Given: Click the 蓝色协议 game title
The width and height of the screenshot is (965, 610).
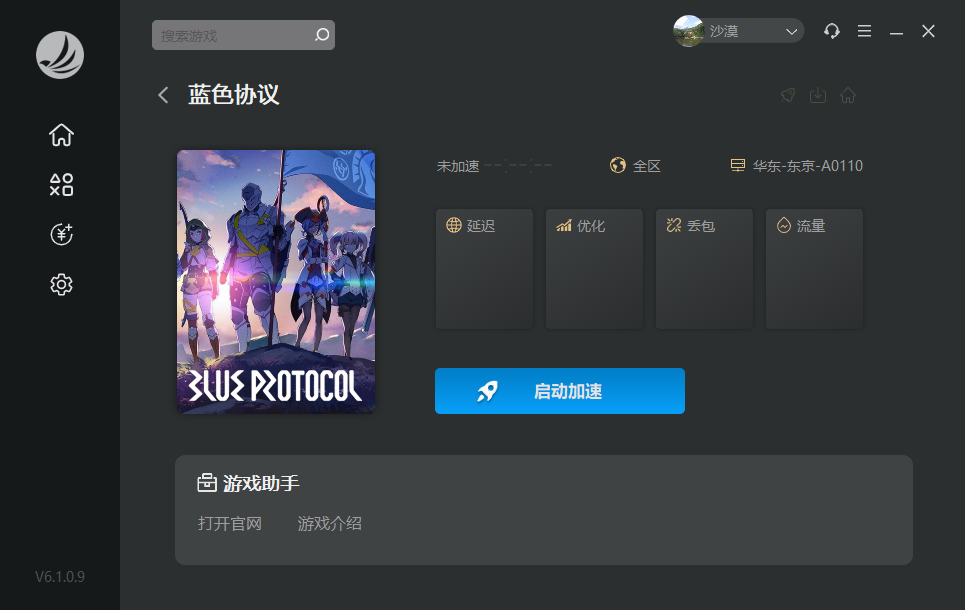Looking at the screenshot, I should point(234,95).
